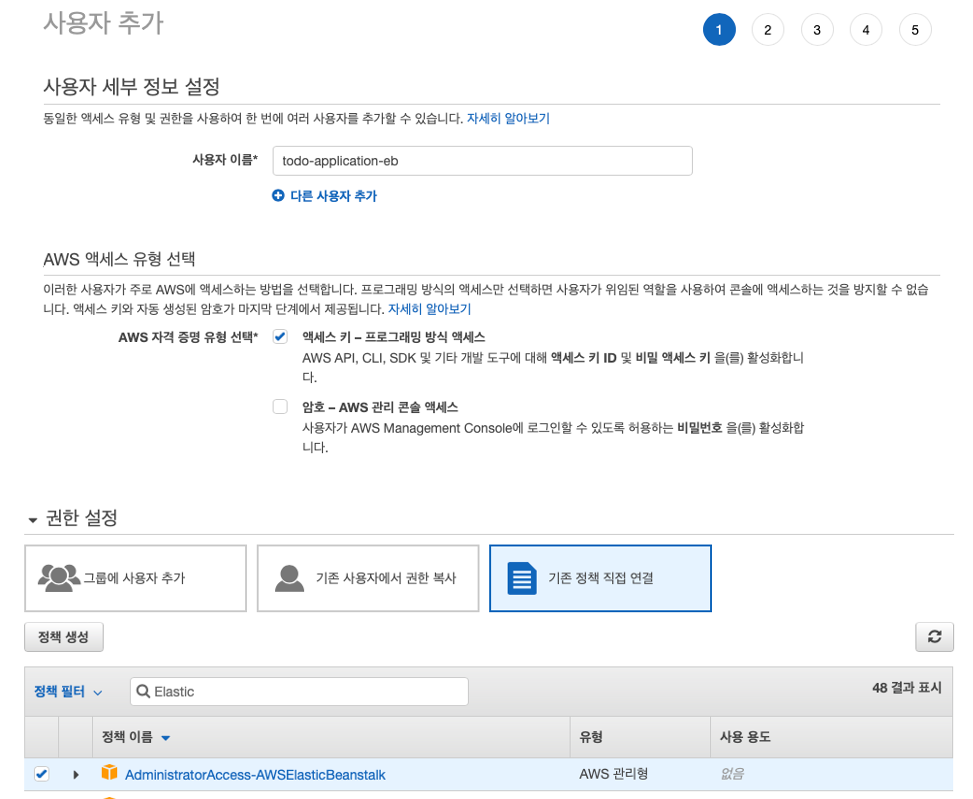Screen dimensions: 973x799
Task: Select 기존 사용자에서 권한 복사 option
Action: coord(368,578)
